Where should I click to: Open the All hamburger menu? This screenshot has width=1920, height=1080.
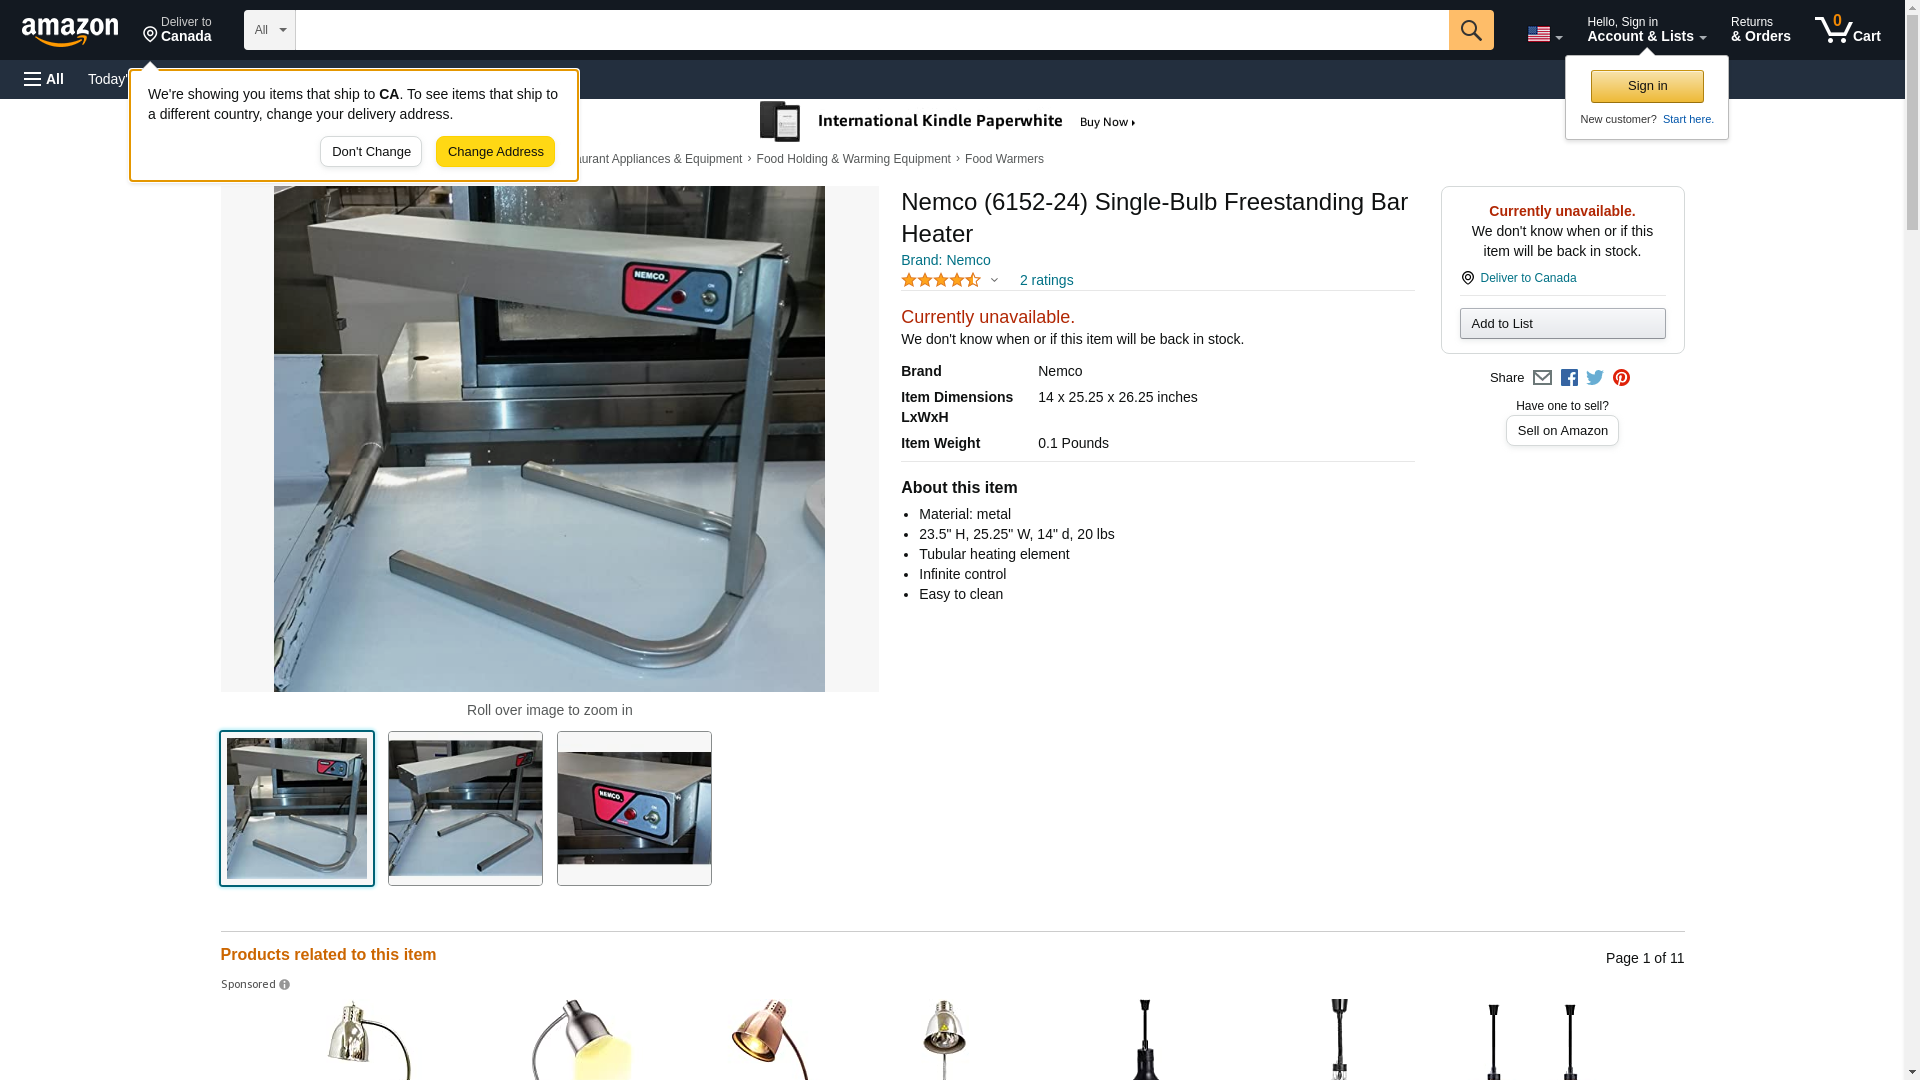(x=44, y=79)
